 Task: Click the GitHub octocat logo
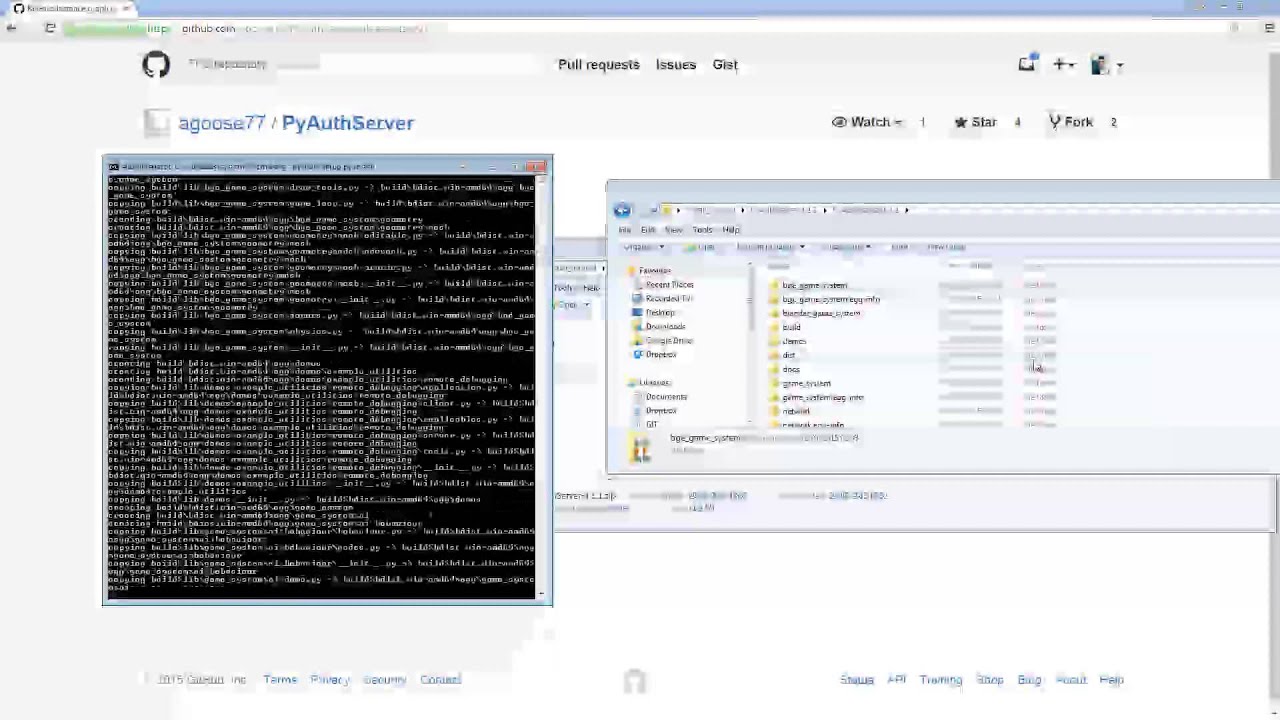(156, 65)
